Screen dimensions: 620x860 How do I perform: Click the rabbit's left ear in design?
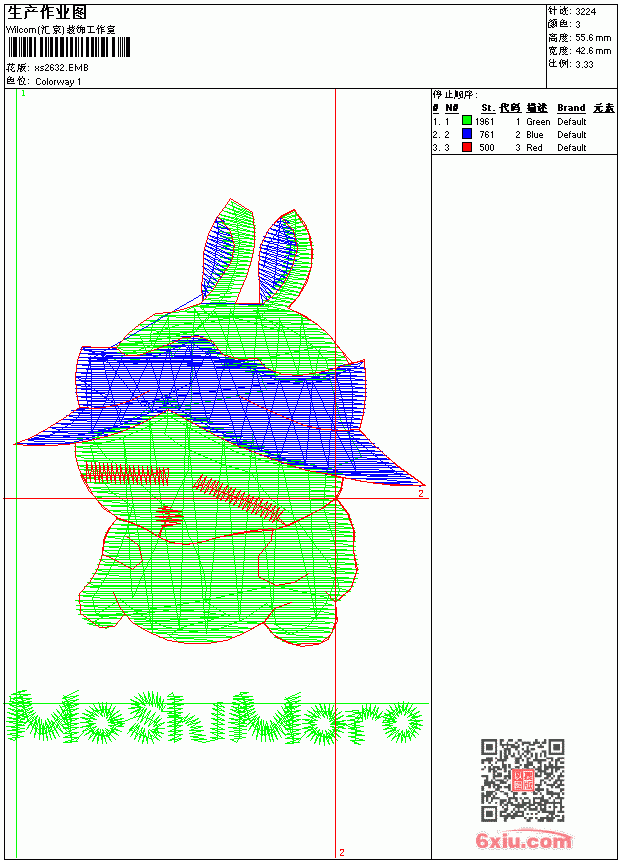coord(227,251)
